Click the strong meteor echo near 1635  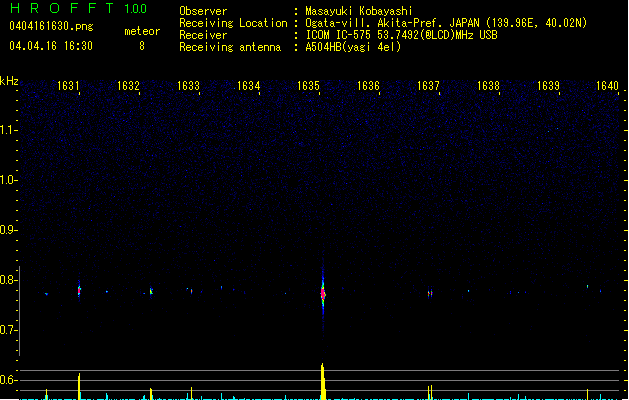coord(323,294)
